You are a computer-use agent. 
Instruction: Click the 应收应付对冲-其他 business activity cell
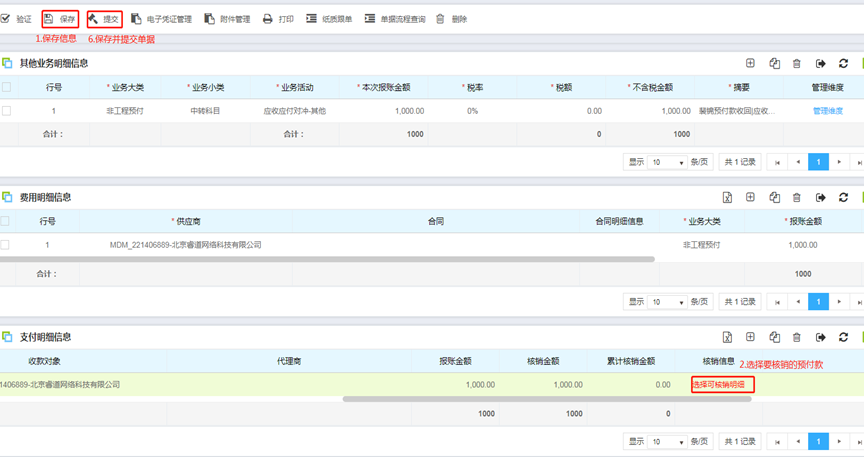click(x=295, y=111)
